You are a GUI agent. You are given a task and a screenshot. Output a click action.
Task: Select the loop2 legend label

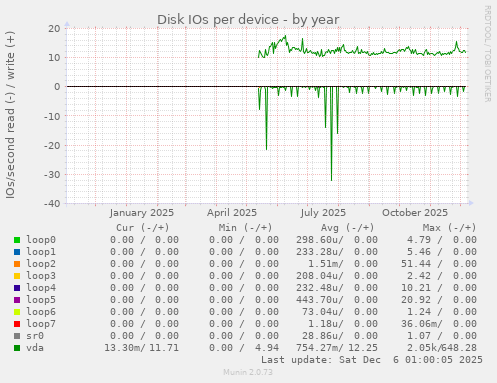click(41, 264)
